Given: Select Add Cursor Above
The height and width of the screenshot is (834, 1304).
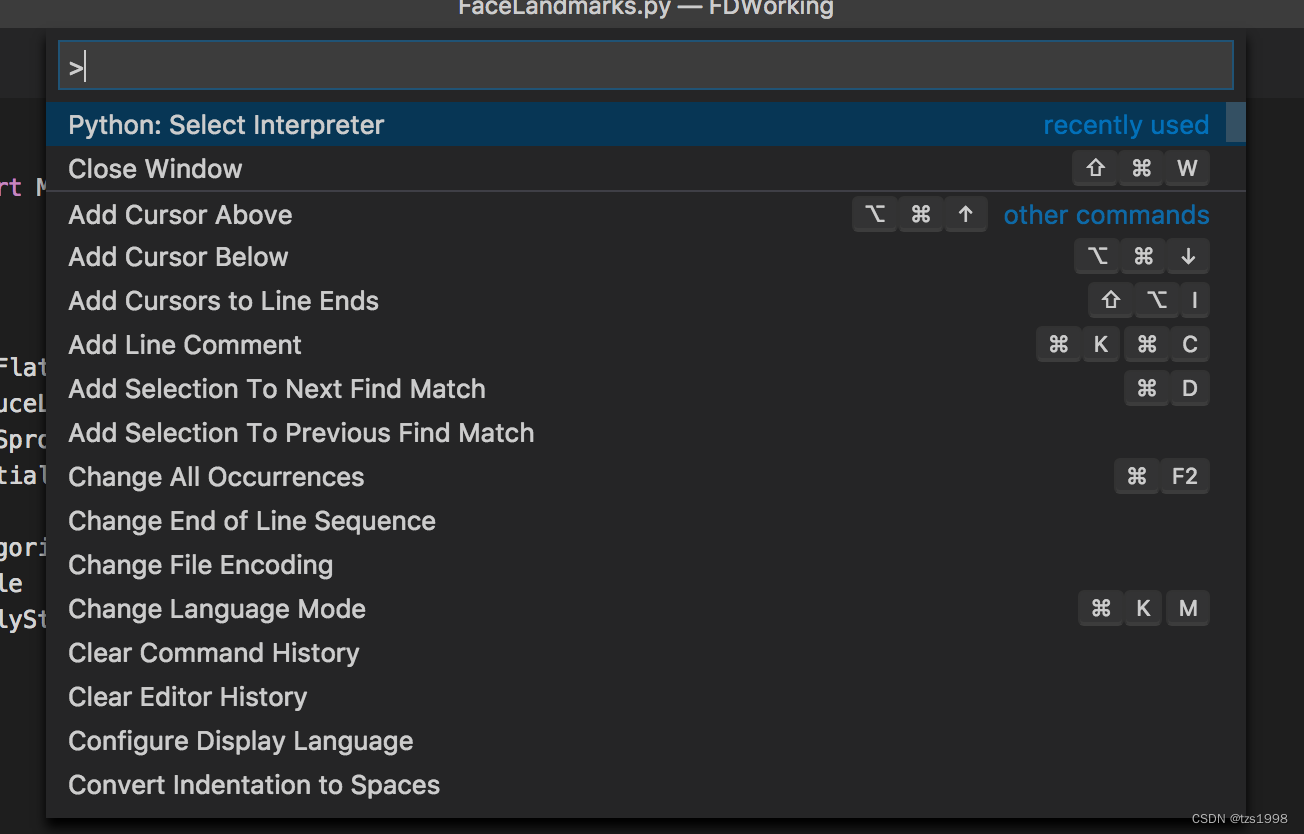Looking at the screenshot, I should click(x=180, y=214).
